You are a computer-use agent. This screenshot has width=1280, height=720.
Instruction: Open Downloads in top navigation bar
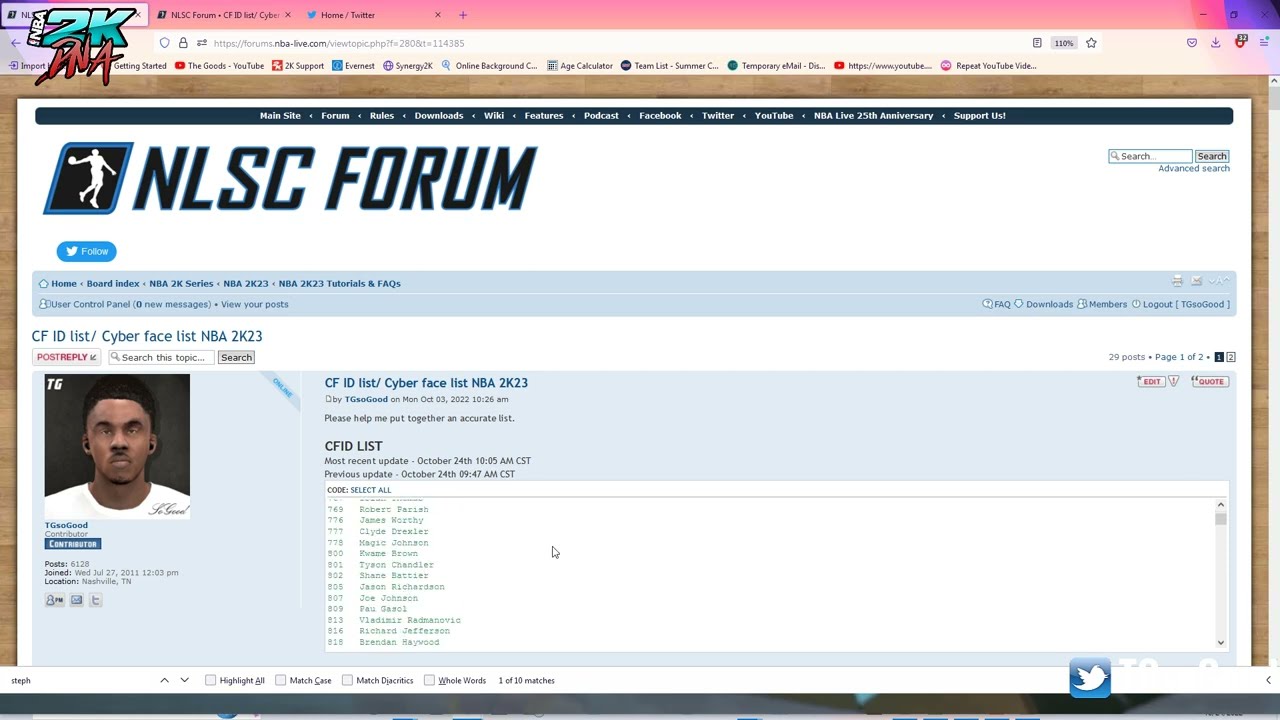439,115
